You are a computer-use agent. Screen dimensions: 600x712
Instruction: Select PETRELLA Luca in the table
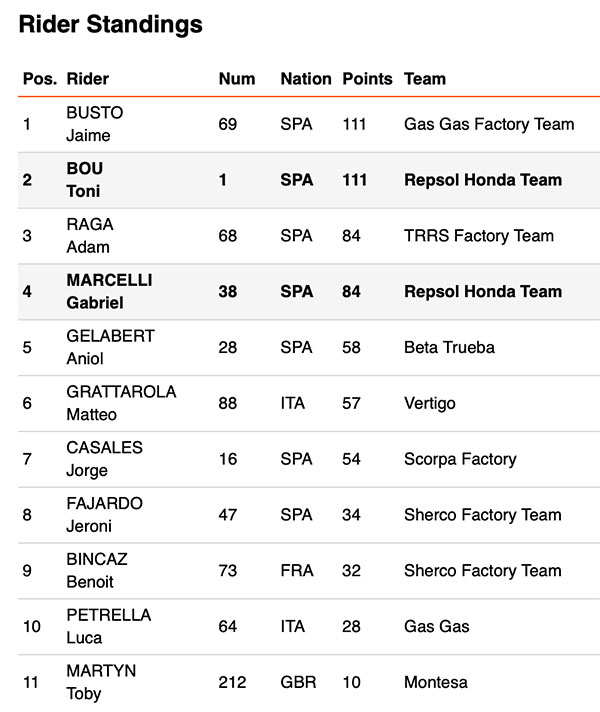point(109,627)
